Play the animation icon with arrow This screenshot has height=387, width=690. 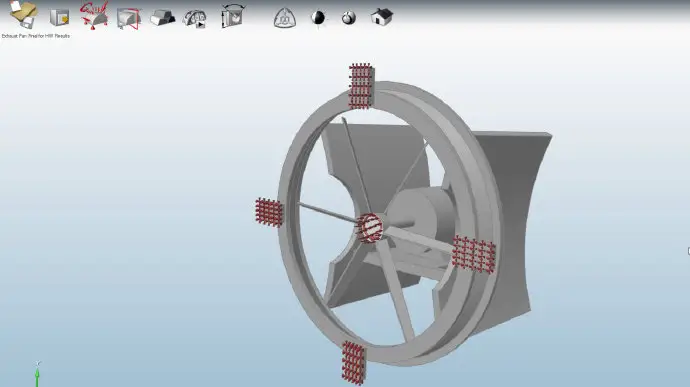tap(195, 19)
